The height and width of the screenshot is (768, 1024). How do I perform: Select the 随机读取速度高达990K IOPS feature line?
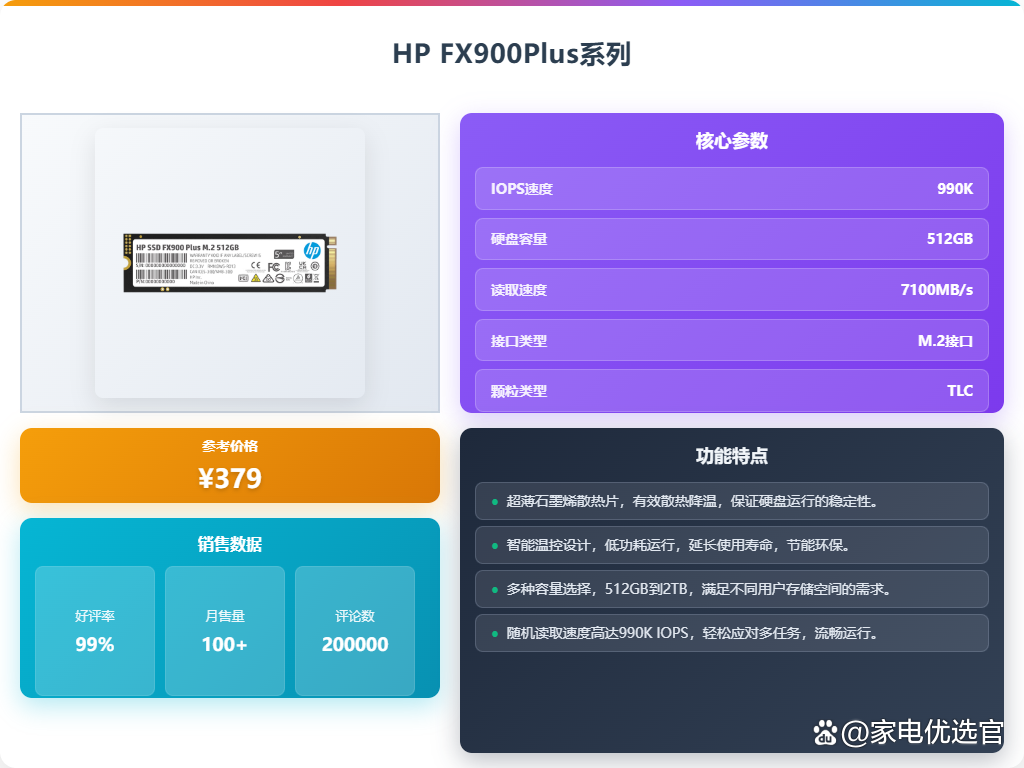pos(731,633)
